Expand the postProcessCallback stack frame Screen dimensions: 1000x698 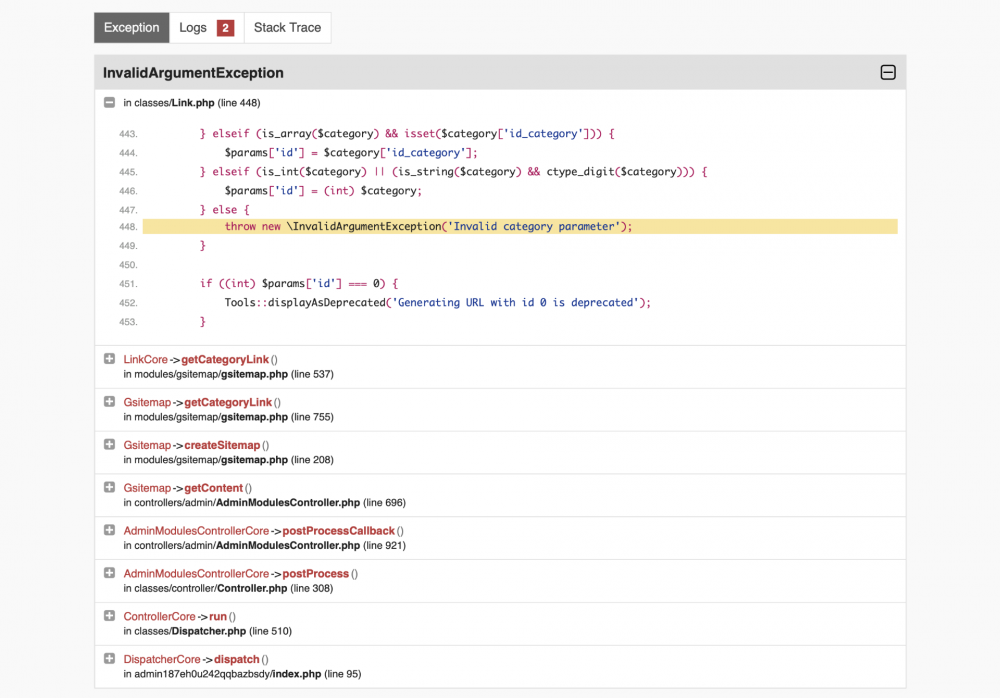[109, 530]
